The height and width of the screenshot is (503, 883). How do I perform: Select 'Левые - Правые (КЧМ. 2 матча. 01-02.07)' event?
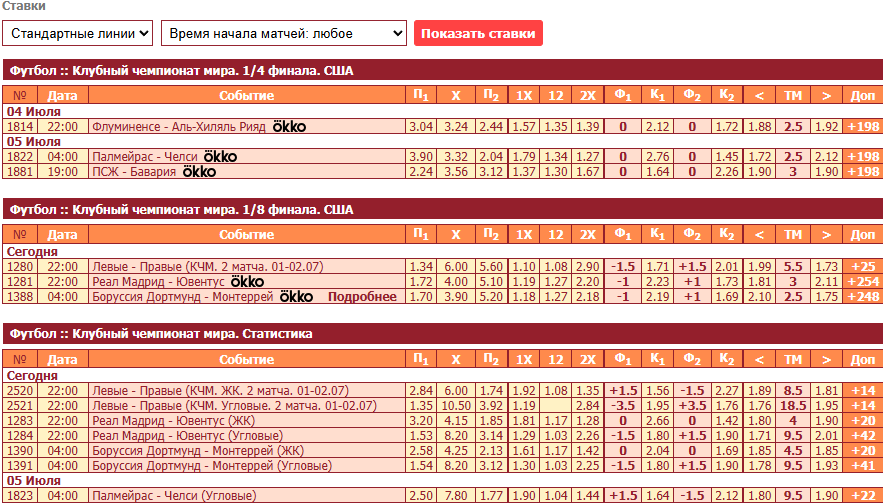[208, 266]
